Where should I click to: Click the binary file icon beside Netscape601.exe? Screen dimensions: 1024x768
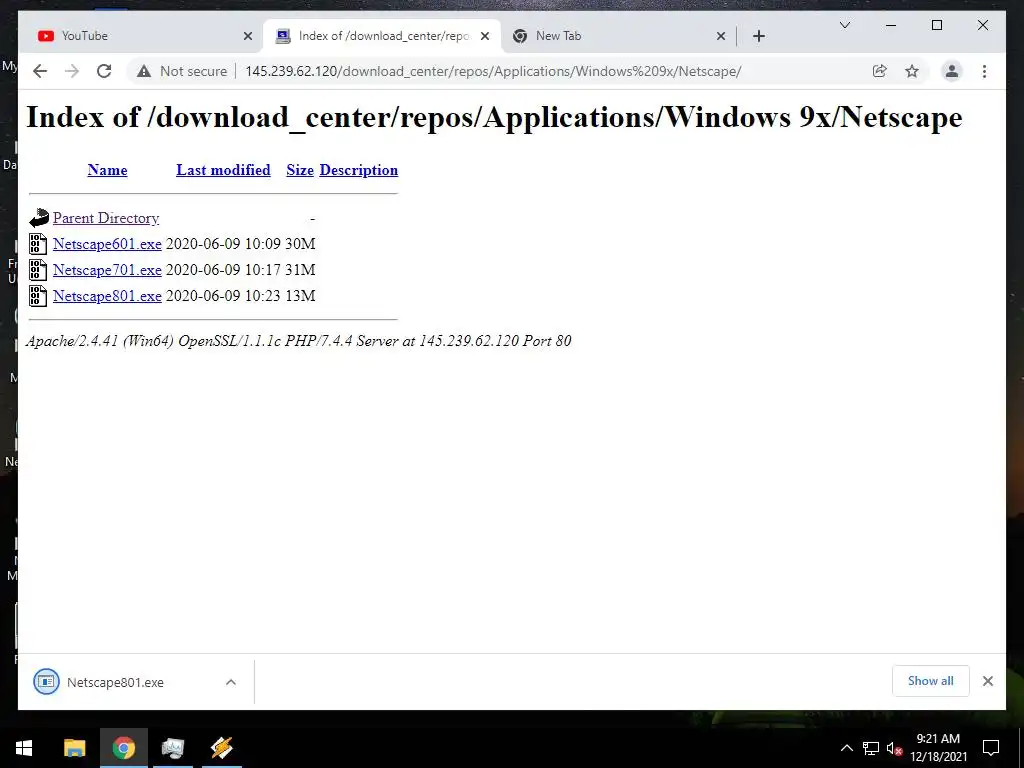tap(38, 244)
